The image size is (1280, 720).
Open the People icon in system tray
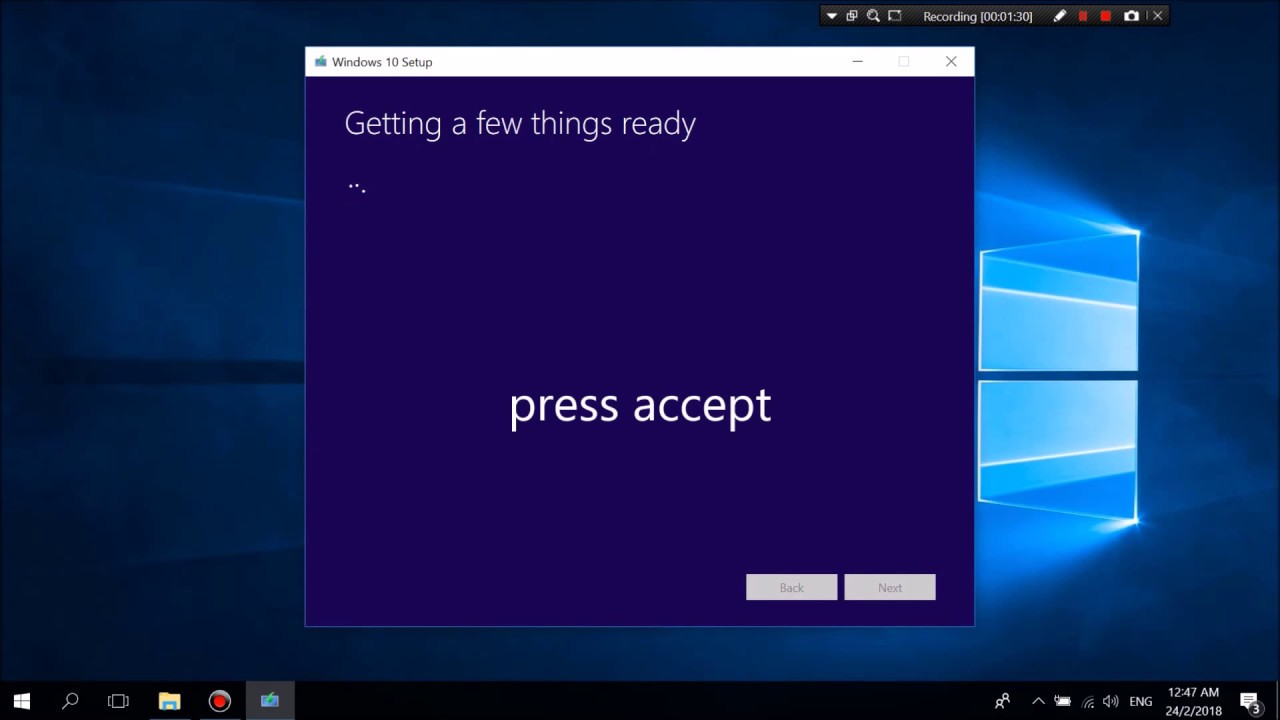coord(1002,701)
